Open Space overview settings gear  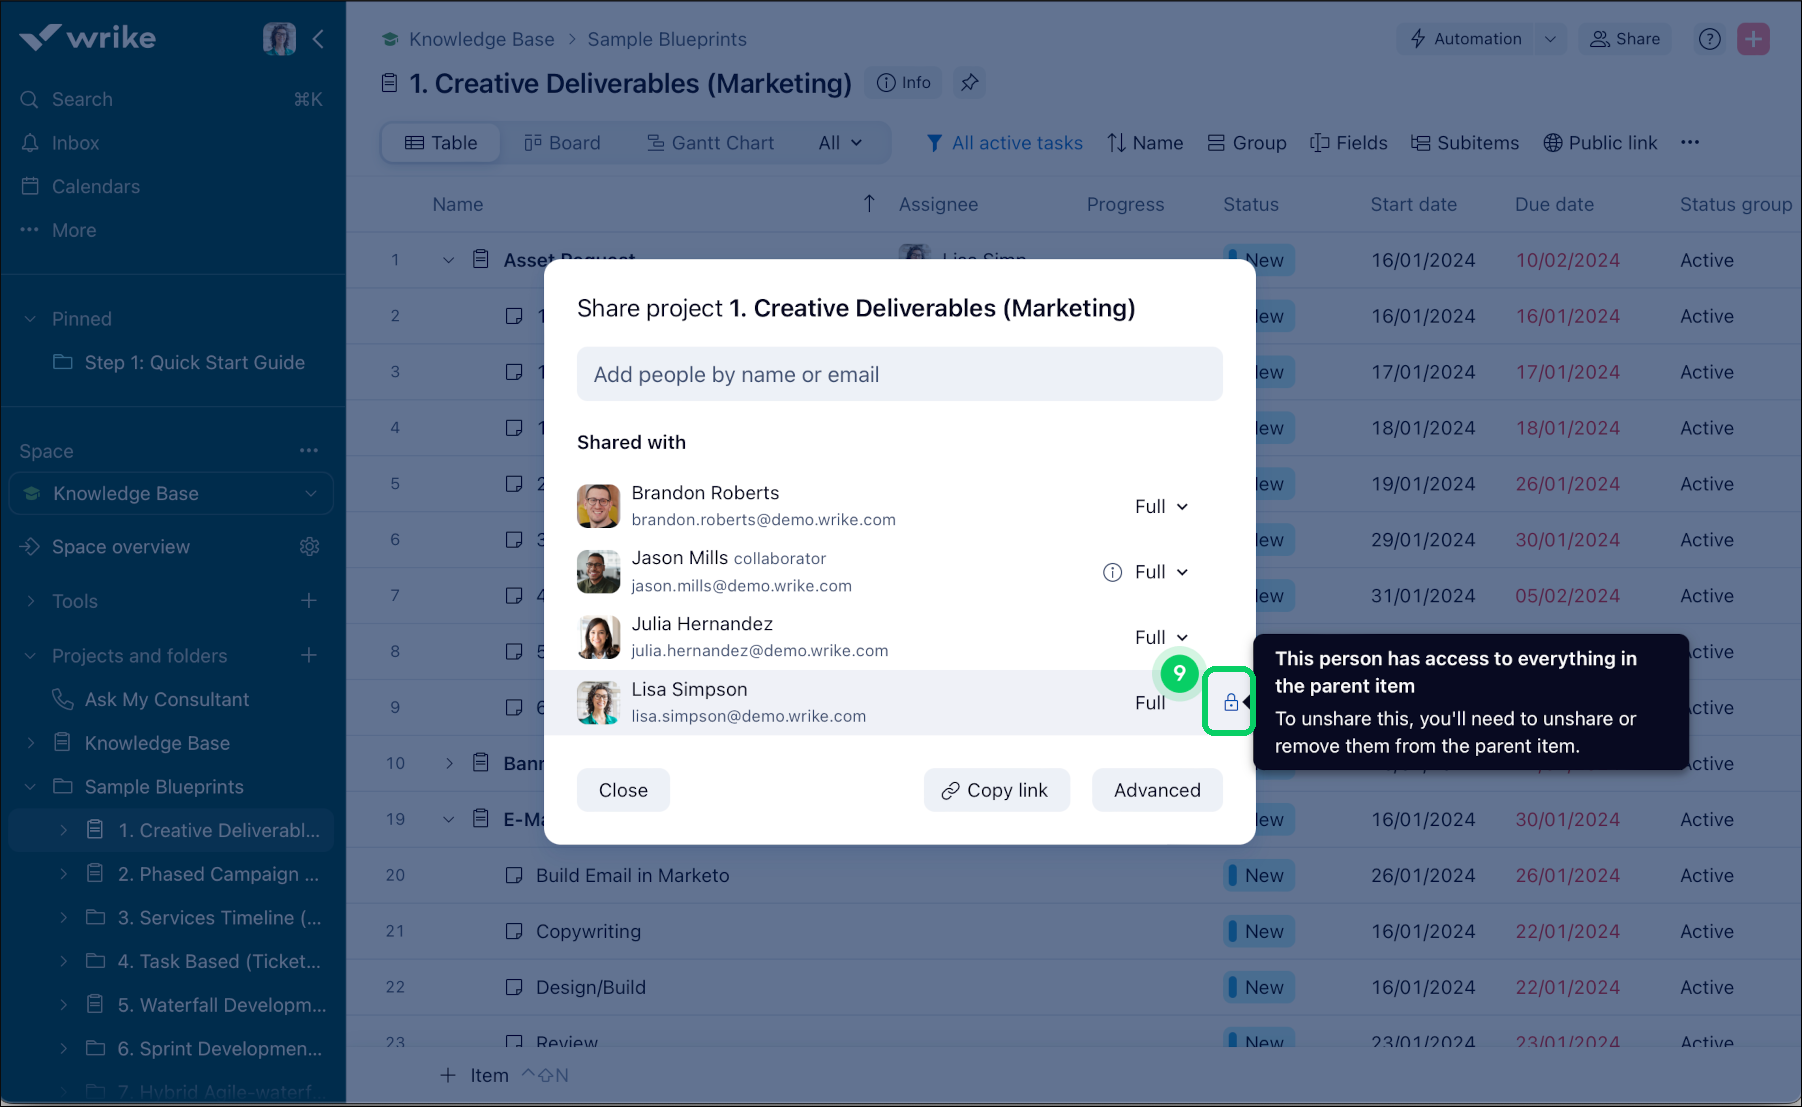click(309, 547)
